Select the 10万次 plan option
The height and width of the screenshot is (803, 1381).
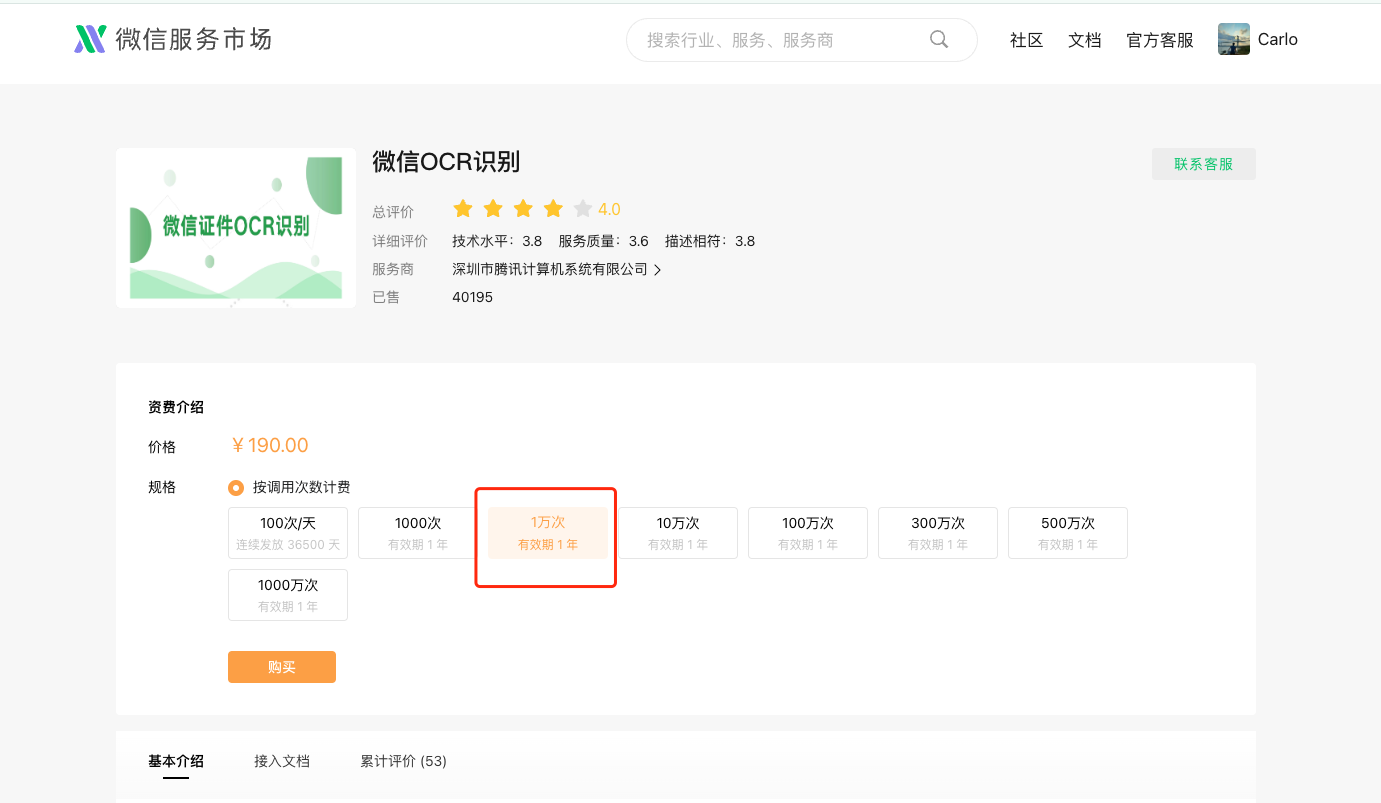pyautogui.click(x=678, y=533)
